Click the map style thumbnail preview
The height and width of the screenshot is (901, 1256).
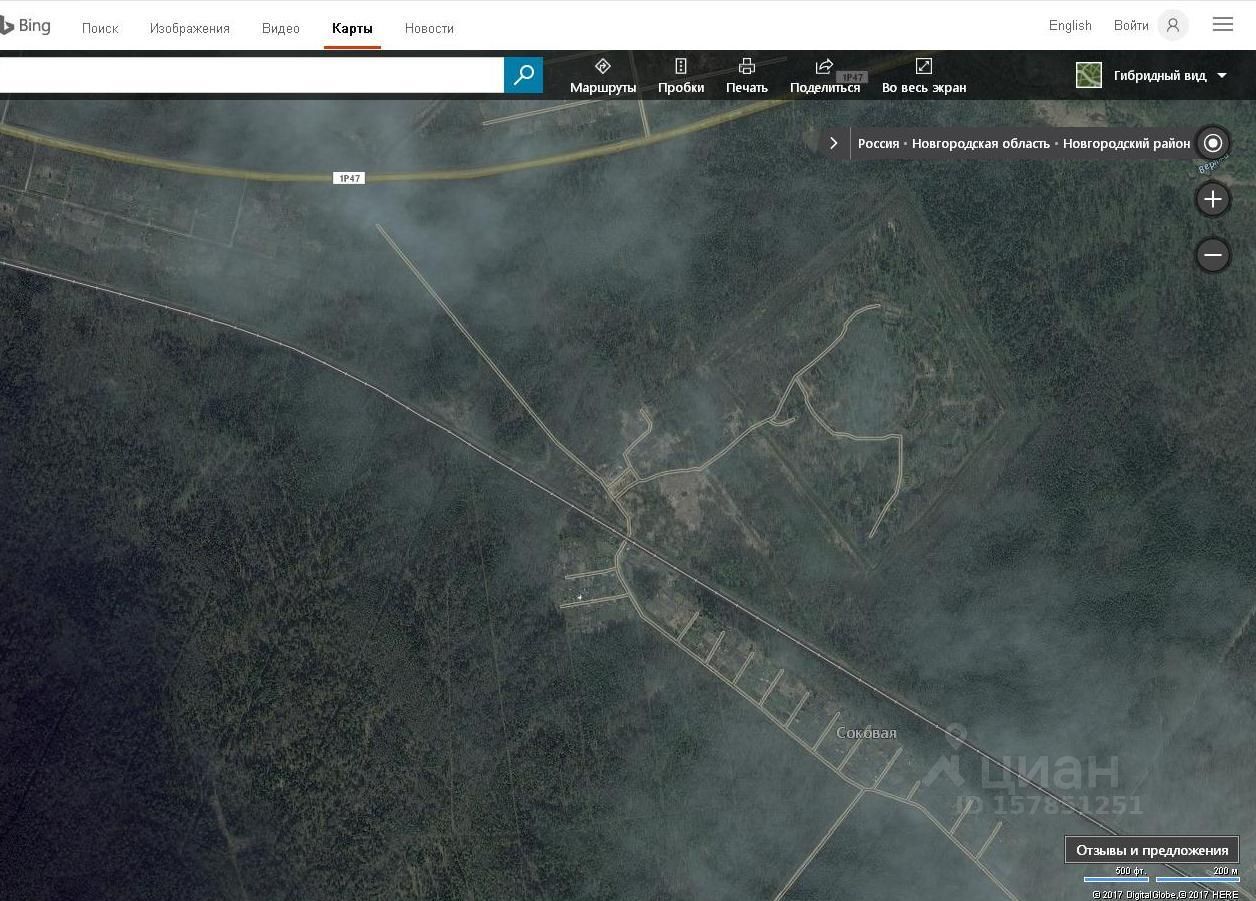pyautogui.click(x=1088, y=75)
